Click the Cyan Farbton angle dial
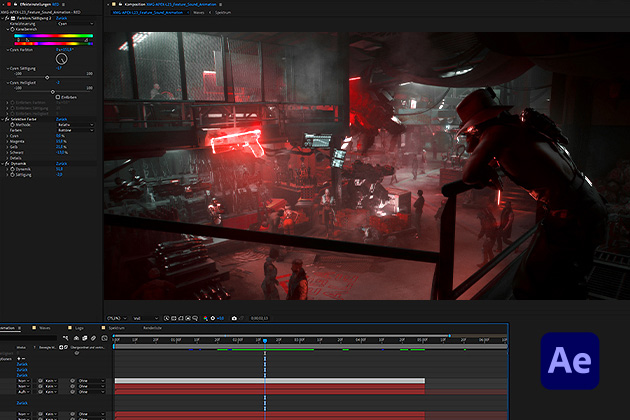Image resolution: width=630 pixels, height=420 pixels. (61, 59)
